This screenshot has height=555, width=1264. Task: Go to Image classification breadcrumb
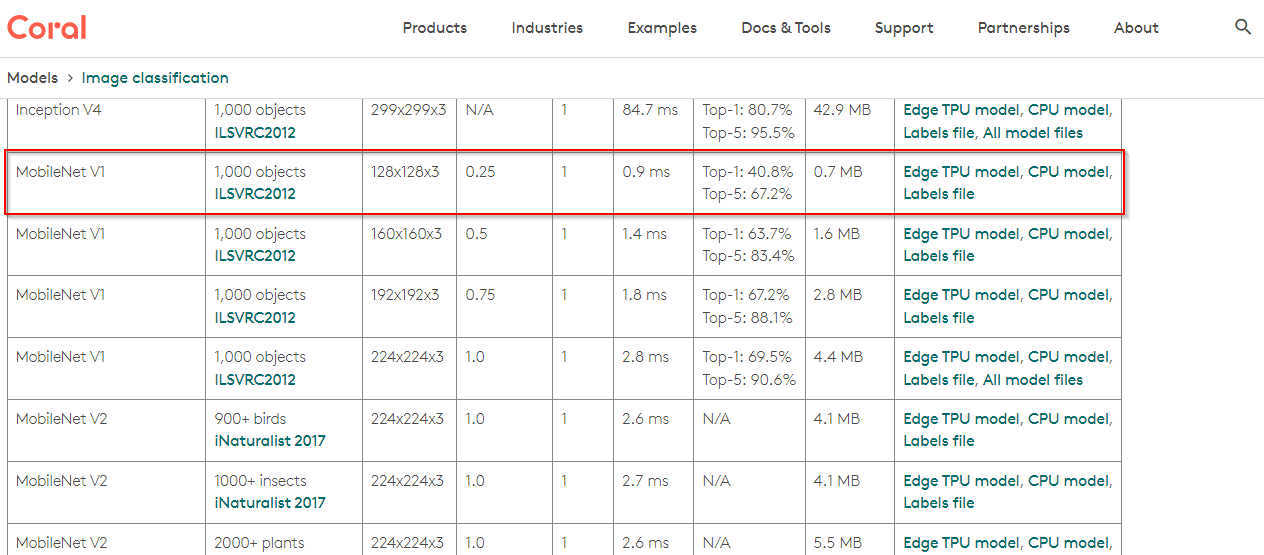(x=155, y=78)
